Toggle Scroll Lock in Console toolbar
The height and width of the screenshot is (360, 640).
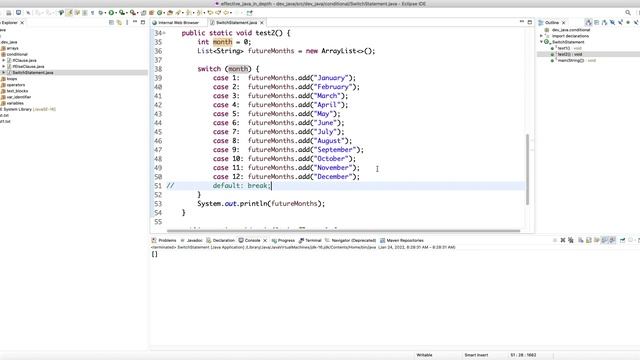(x=589, y=240)
